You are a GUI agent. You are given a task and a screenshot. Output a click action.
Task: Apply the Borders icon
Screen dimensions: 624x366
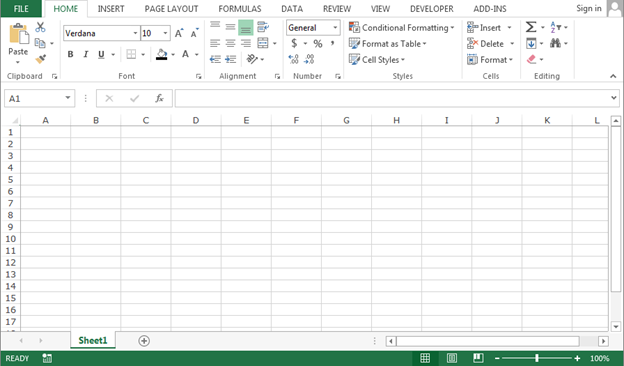click(x=131, y=54)
